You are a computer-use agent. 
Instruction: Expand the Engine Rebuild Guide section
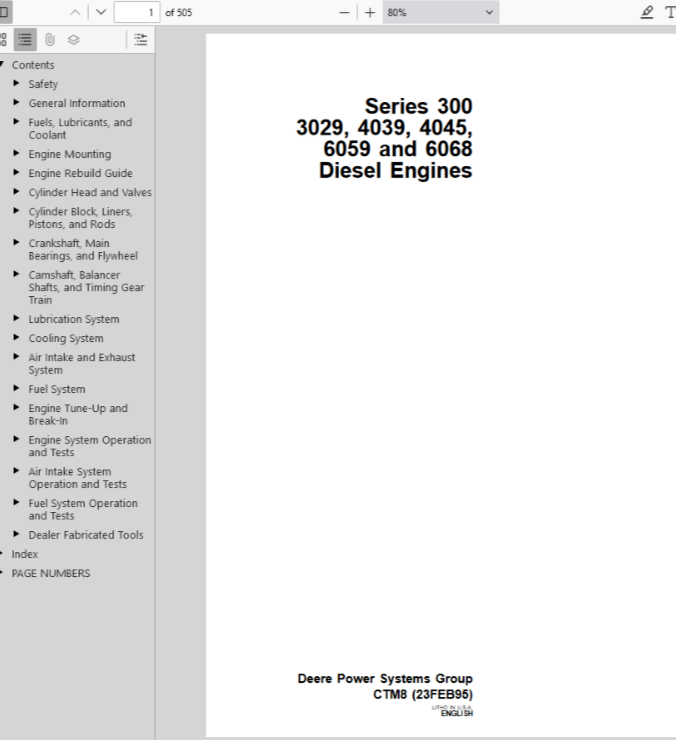[x=17, y=173]
